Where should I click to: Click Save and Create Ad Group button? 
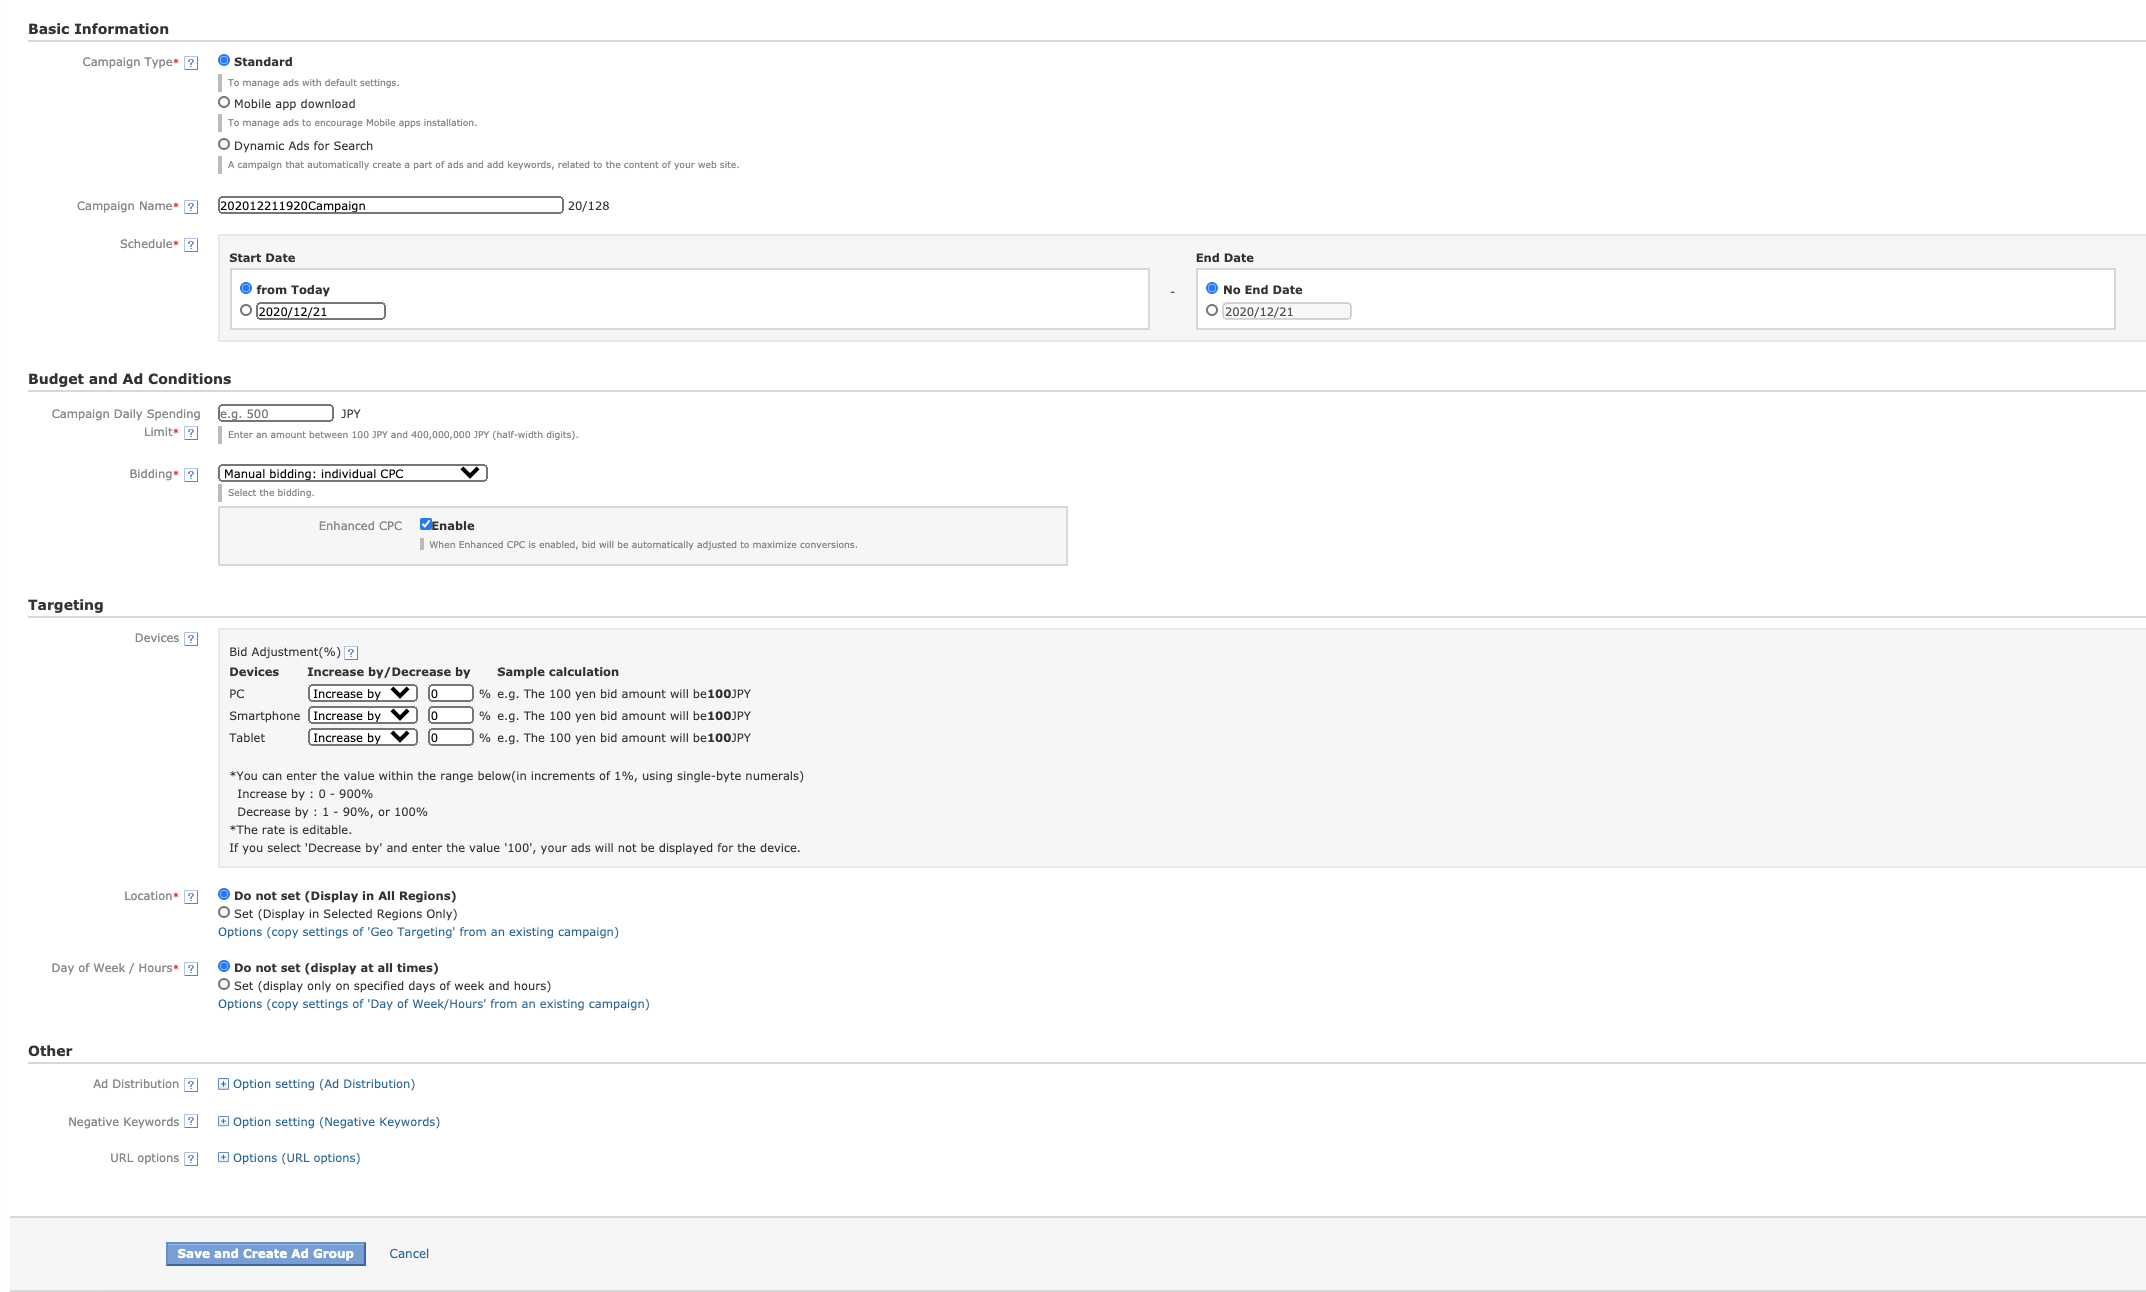pyautogui.click(x=265, y=1254)
